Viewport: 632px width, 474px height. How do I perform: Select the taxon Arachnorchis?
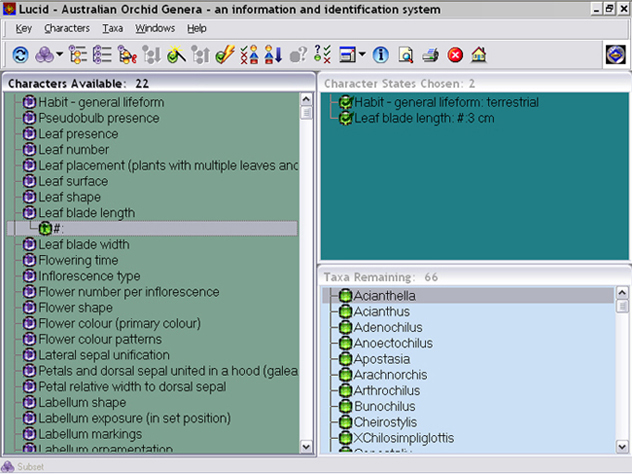390,375
